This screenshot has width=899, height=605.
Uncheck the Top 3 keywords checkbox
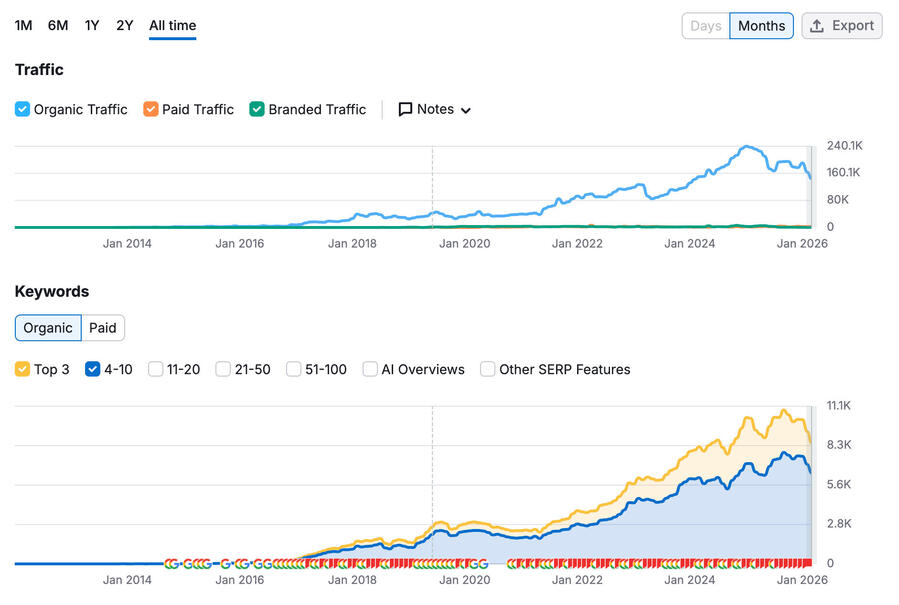point(22,369)
